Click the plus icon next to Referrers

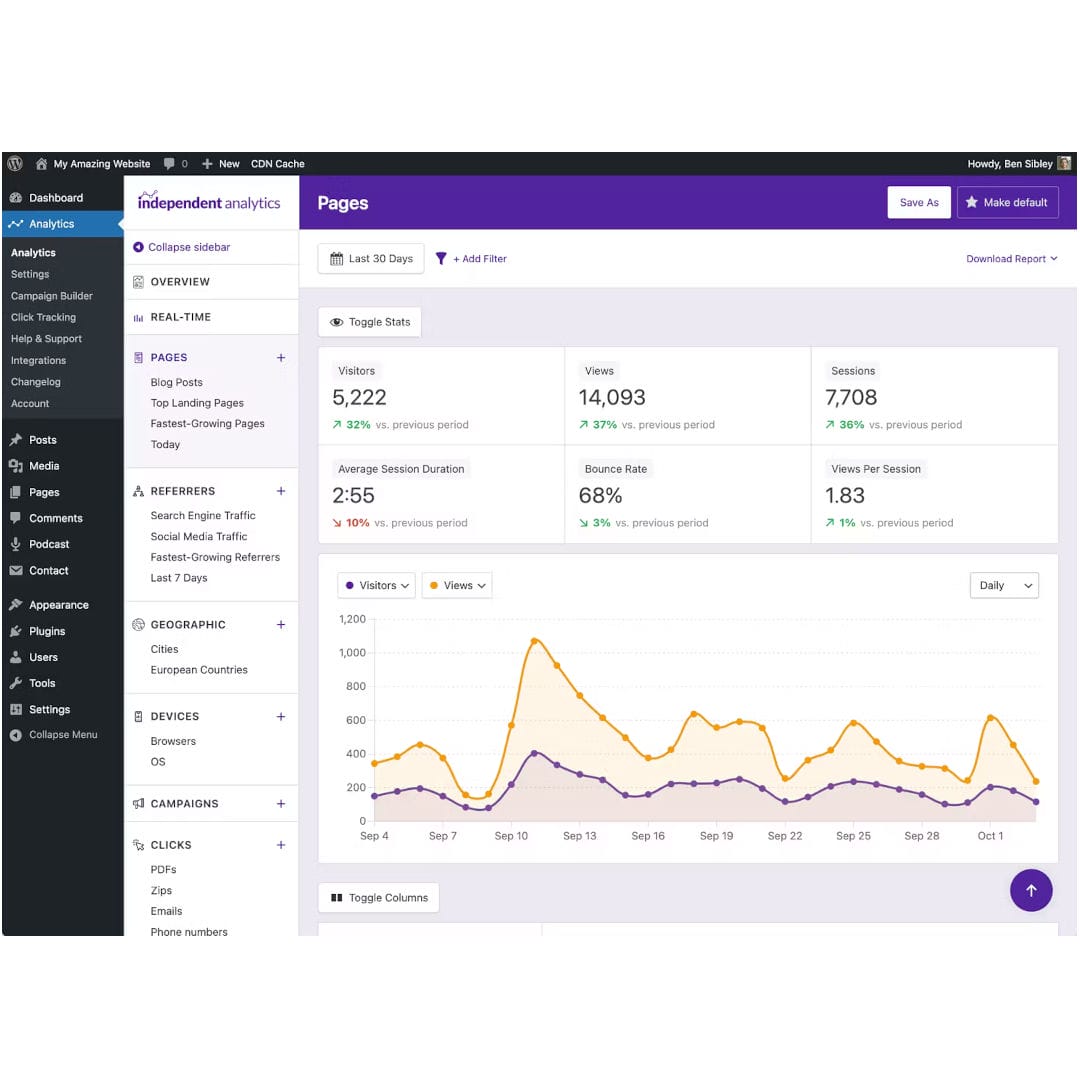281,491
